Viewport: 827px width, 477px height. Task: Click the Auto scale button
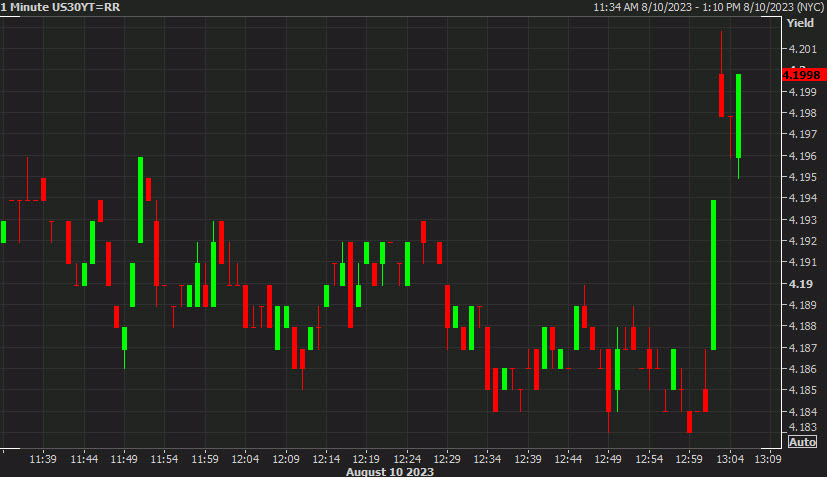pos(802,442)
